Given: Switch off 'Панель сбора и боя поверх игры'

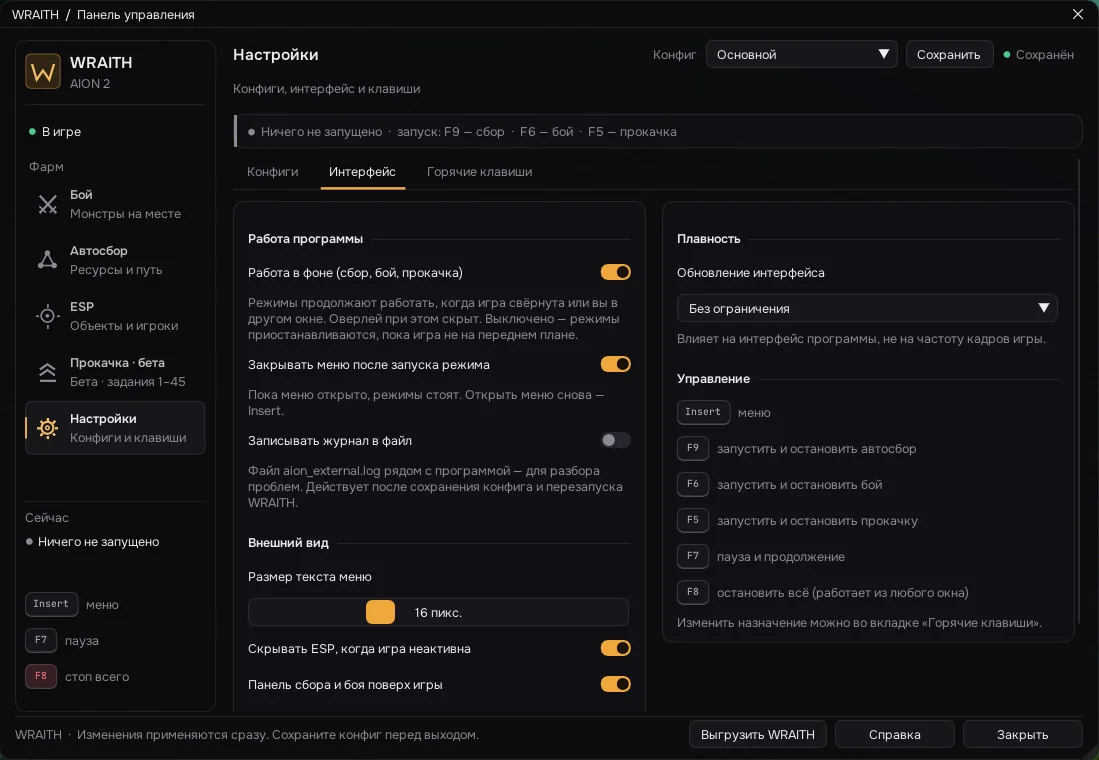Looking at the screenshot, I should click(x=615, y=684).
